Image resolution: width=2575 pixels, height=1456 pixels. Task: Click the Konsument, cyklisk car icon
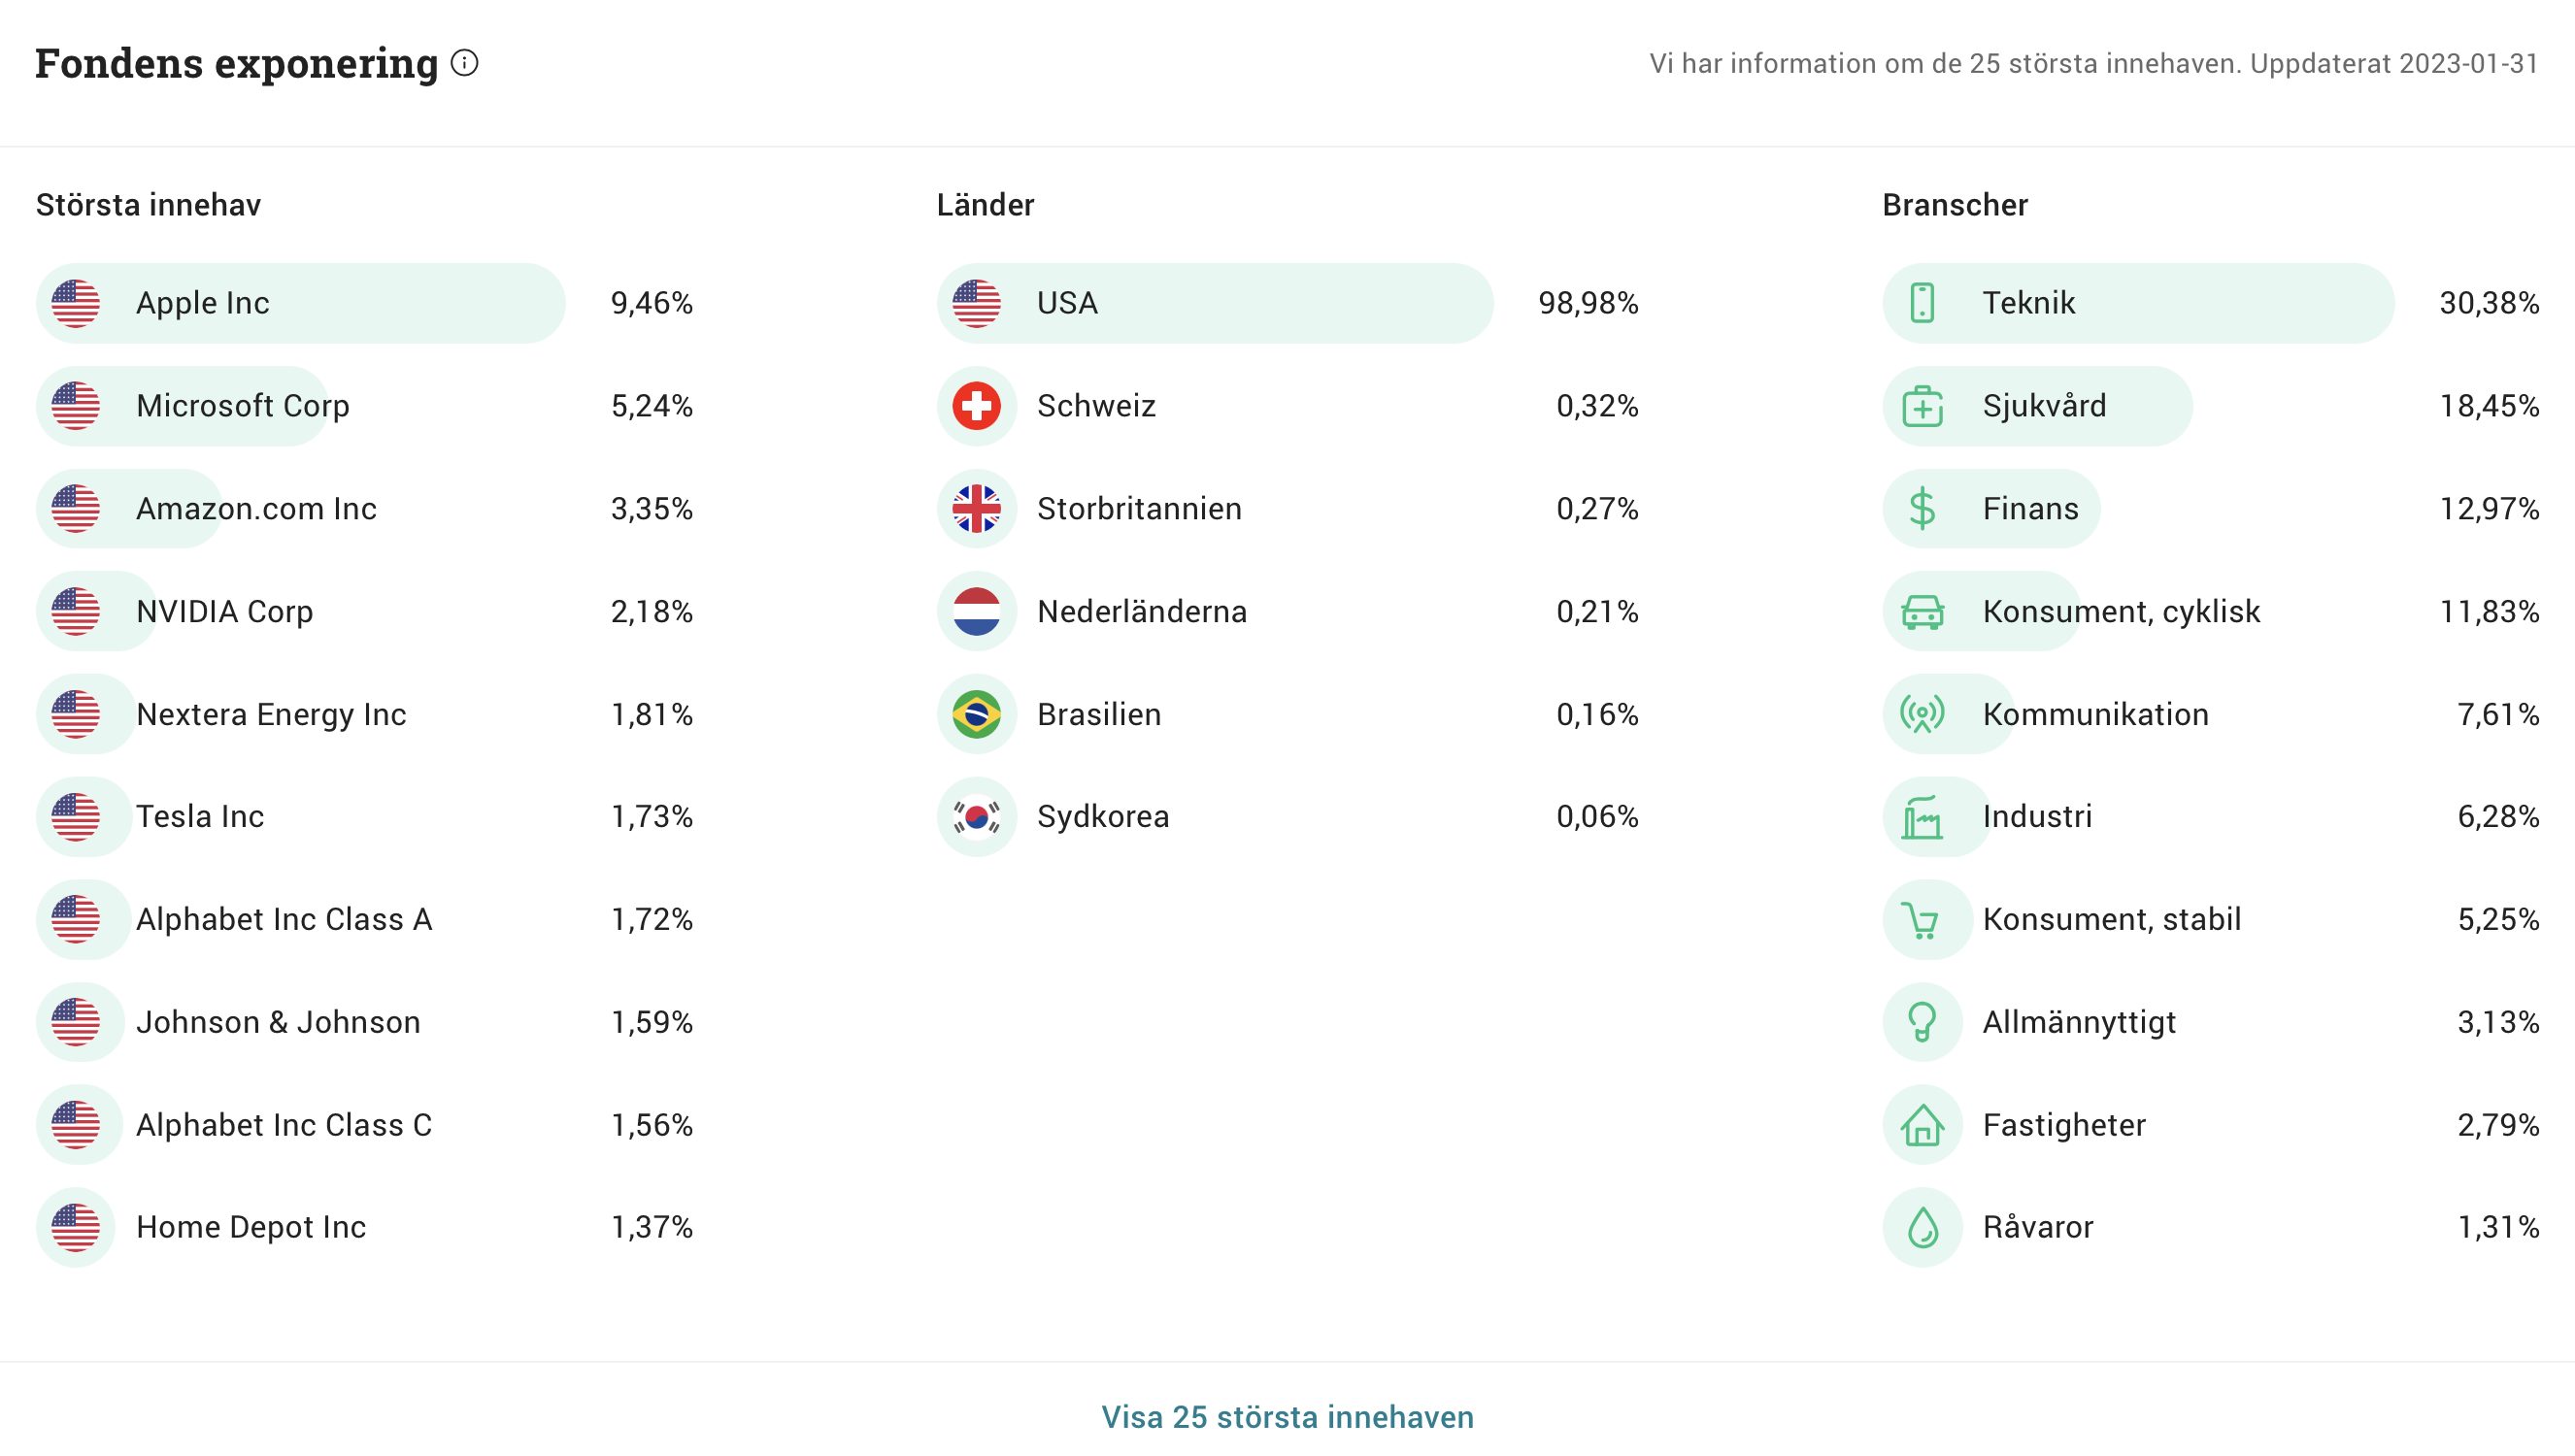pyautogui.click(x=1921, y=612)
